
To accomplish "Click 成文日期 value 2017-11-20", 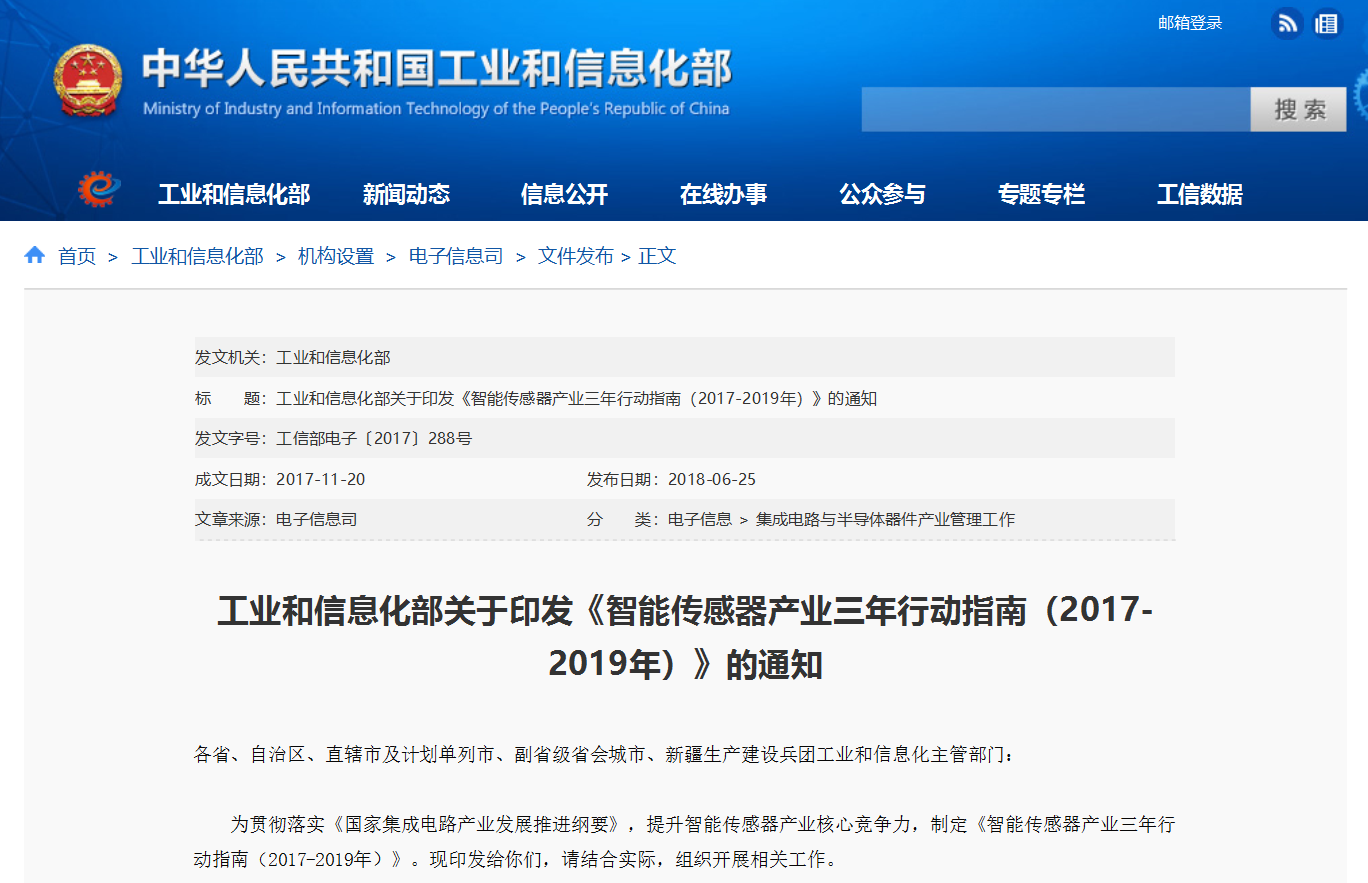I will pos(320,479).
